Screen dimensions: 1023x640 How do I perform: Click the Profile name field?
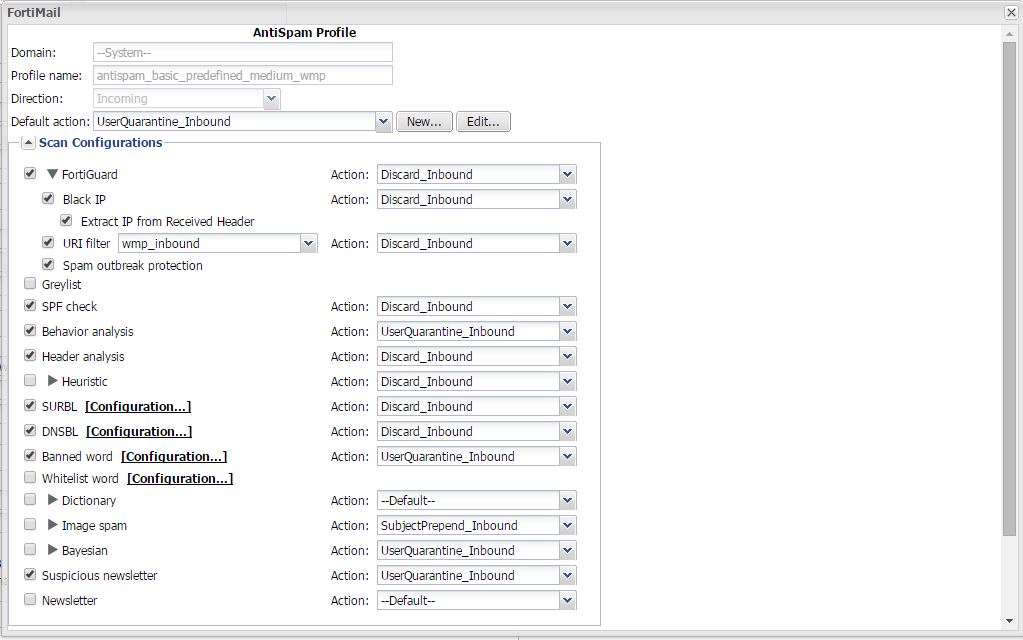[243, 75]
